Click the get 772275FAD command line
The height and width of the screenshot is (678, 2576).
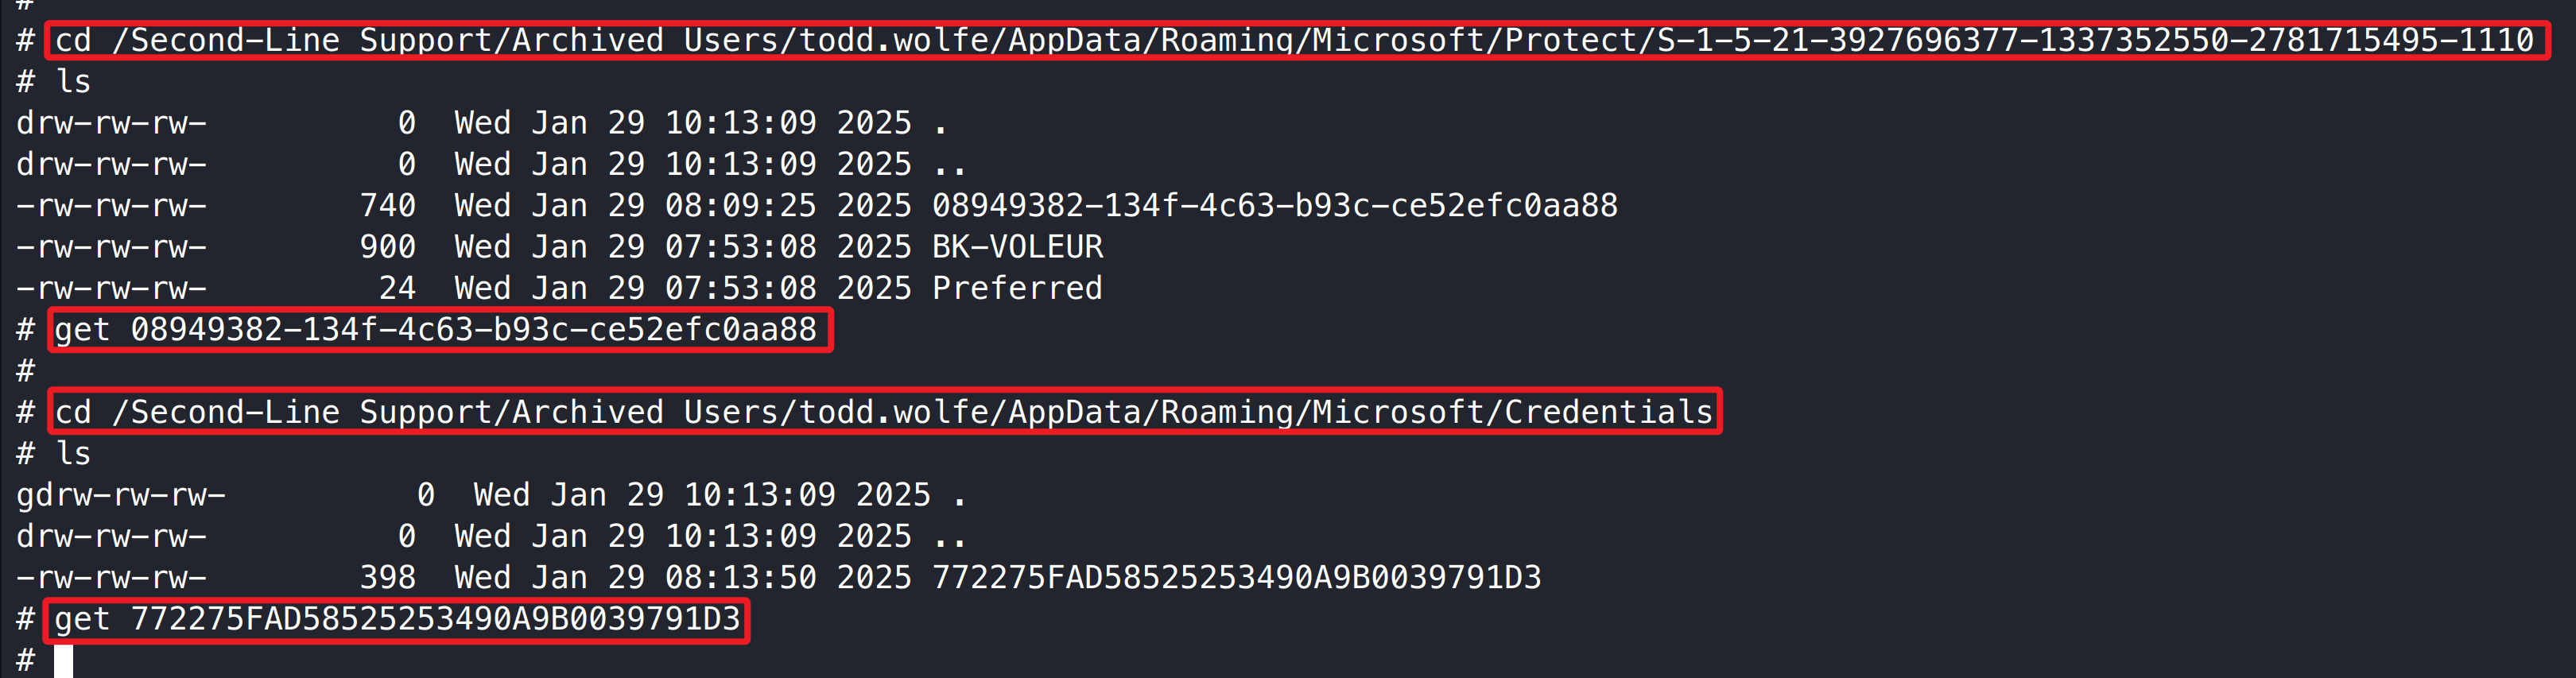(x=397, y=620)
